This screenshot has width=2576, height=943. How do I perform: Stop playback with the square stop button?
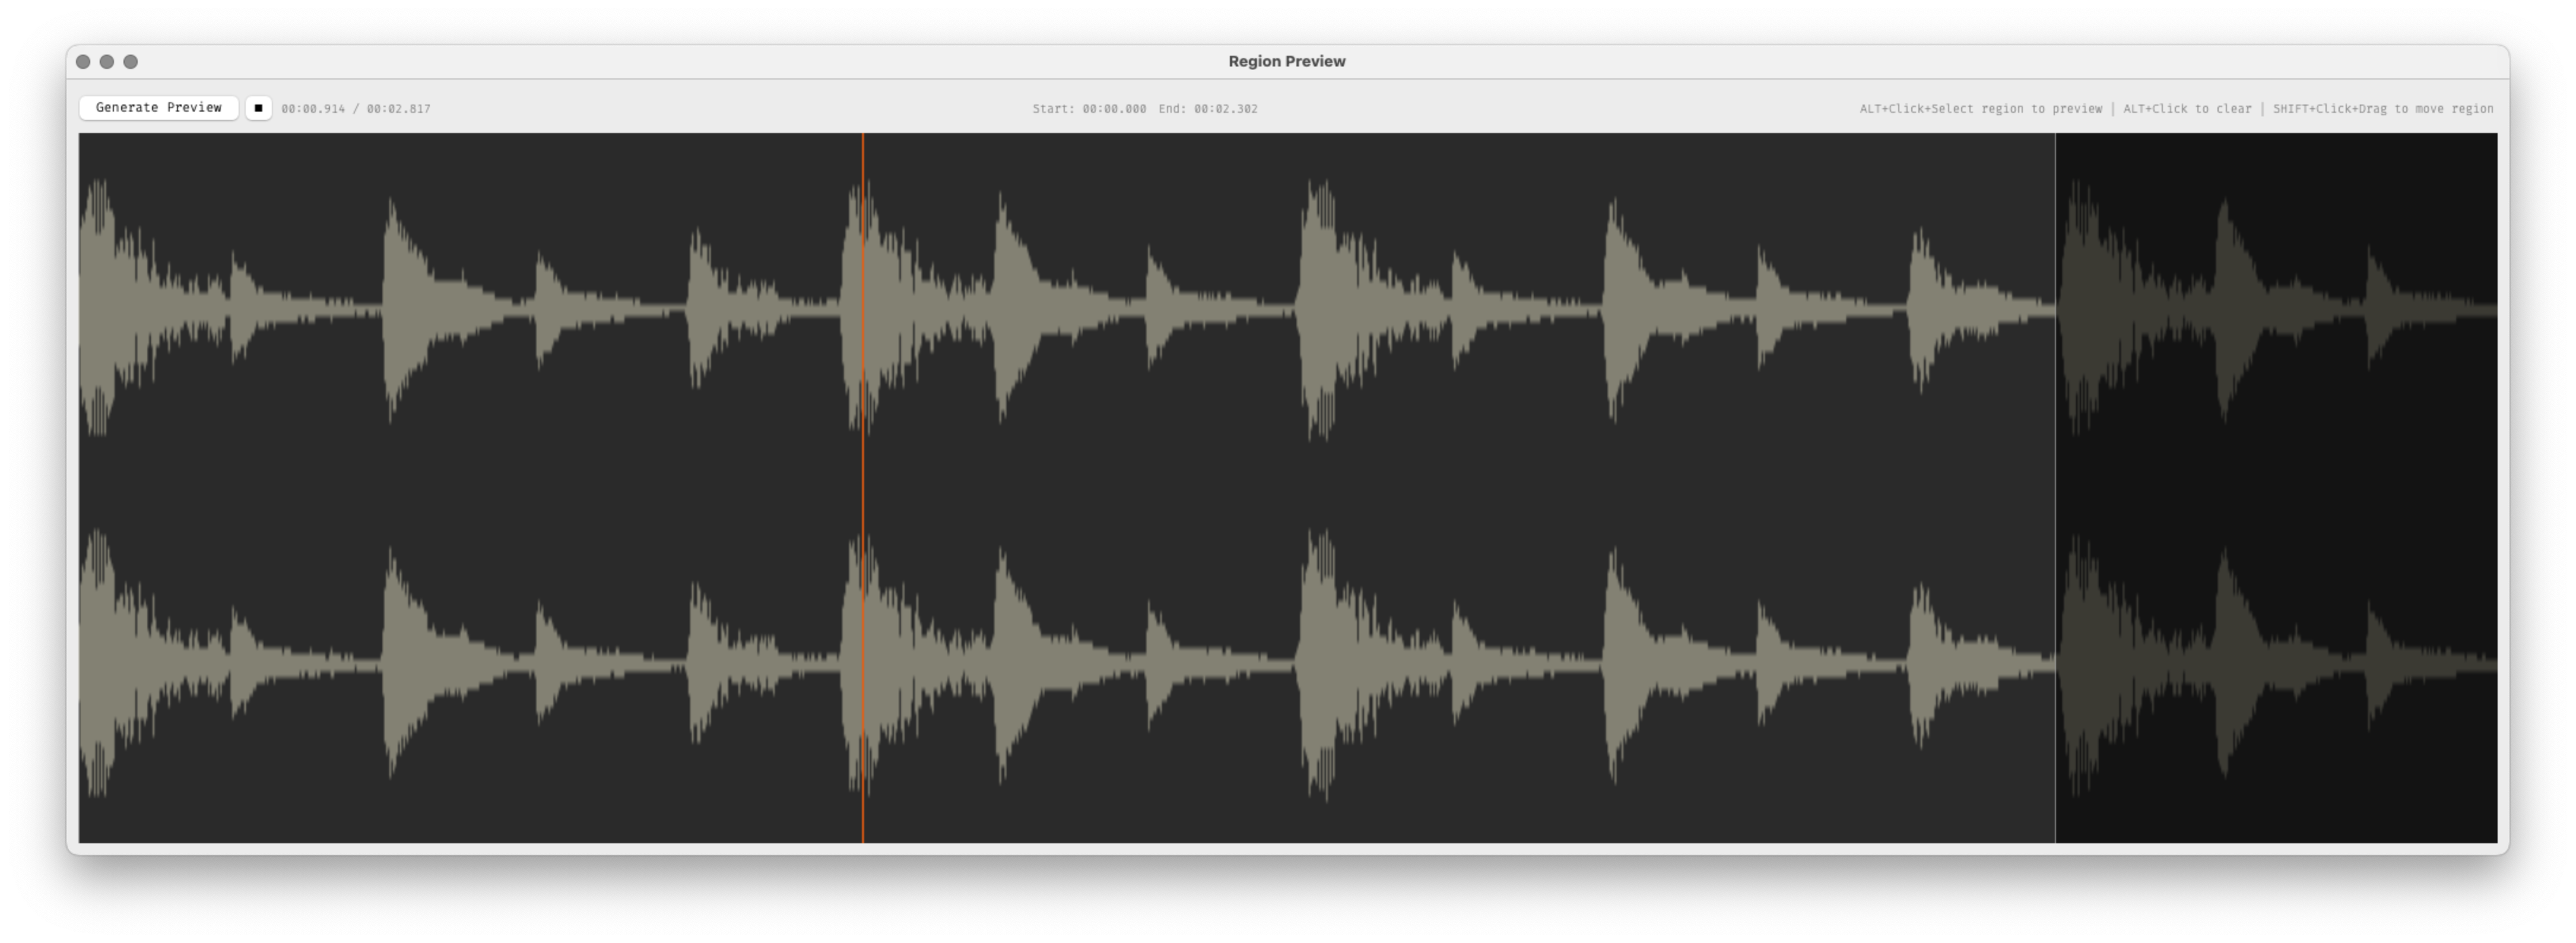tap(258, 108)
